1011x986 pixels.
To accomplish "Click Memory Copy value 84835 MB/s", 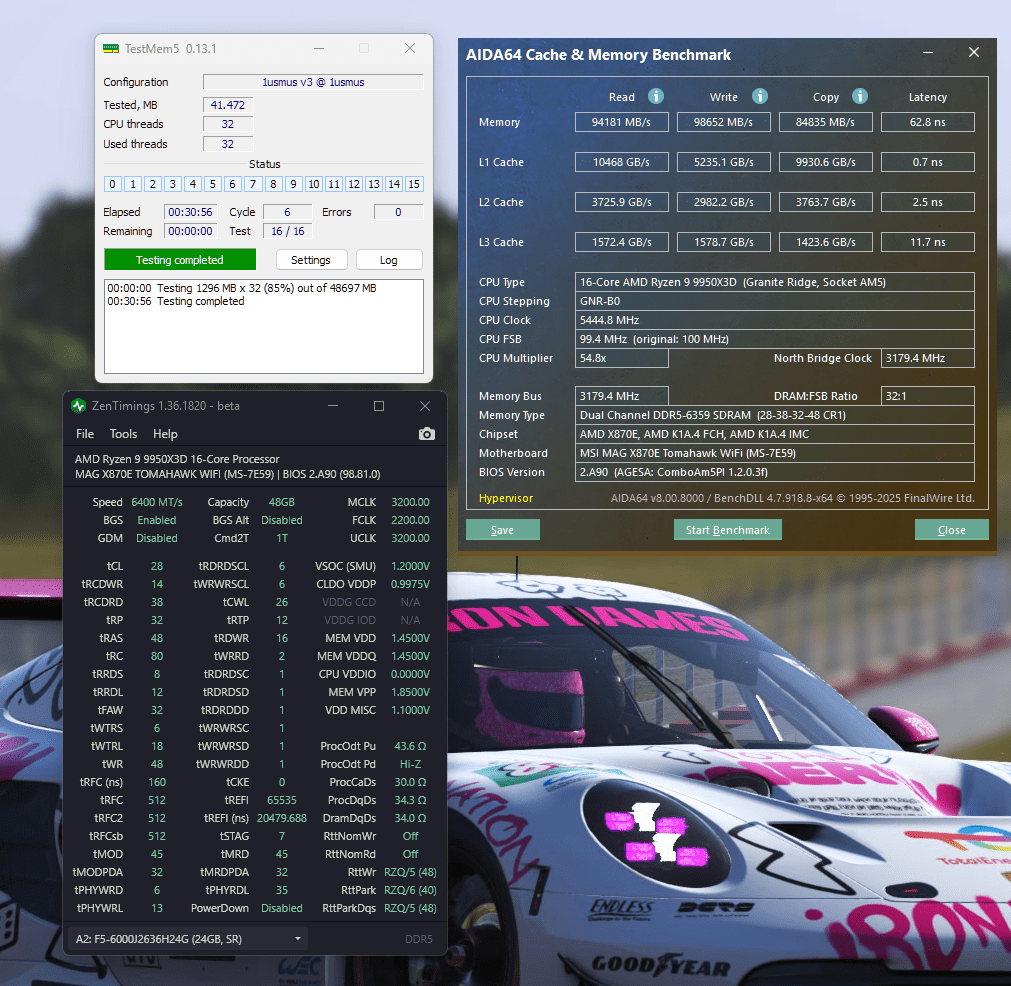I will point(825,122).
